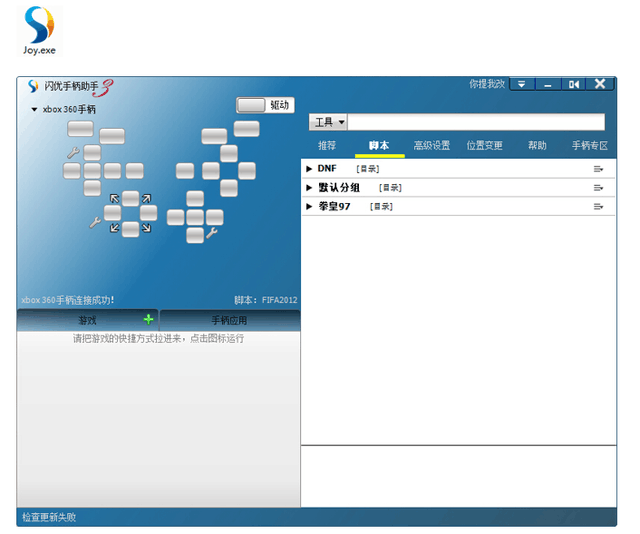Switch to the 高级设置 tab
This screenshot has width=640, height=534.
click(431, 145)
